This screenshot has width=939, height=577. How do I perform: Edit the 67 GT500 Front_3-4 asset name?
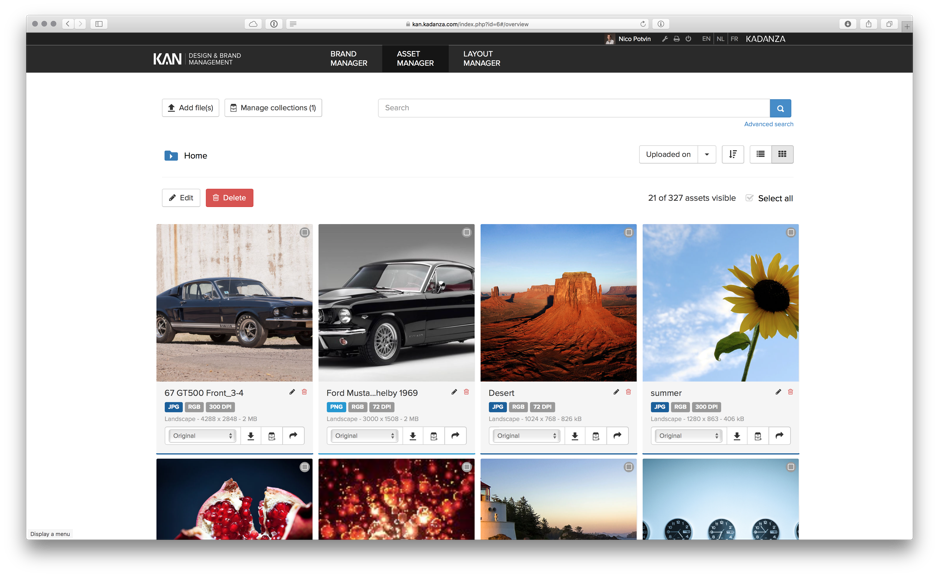click(x=292, y=392)
